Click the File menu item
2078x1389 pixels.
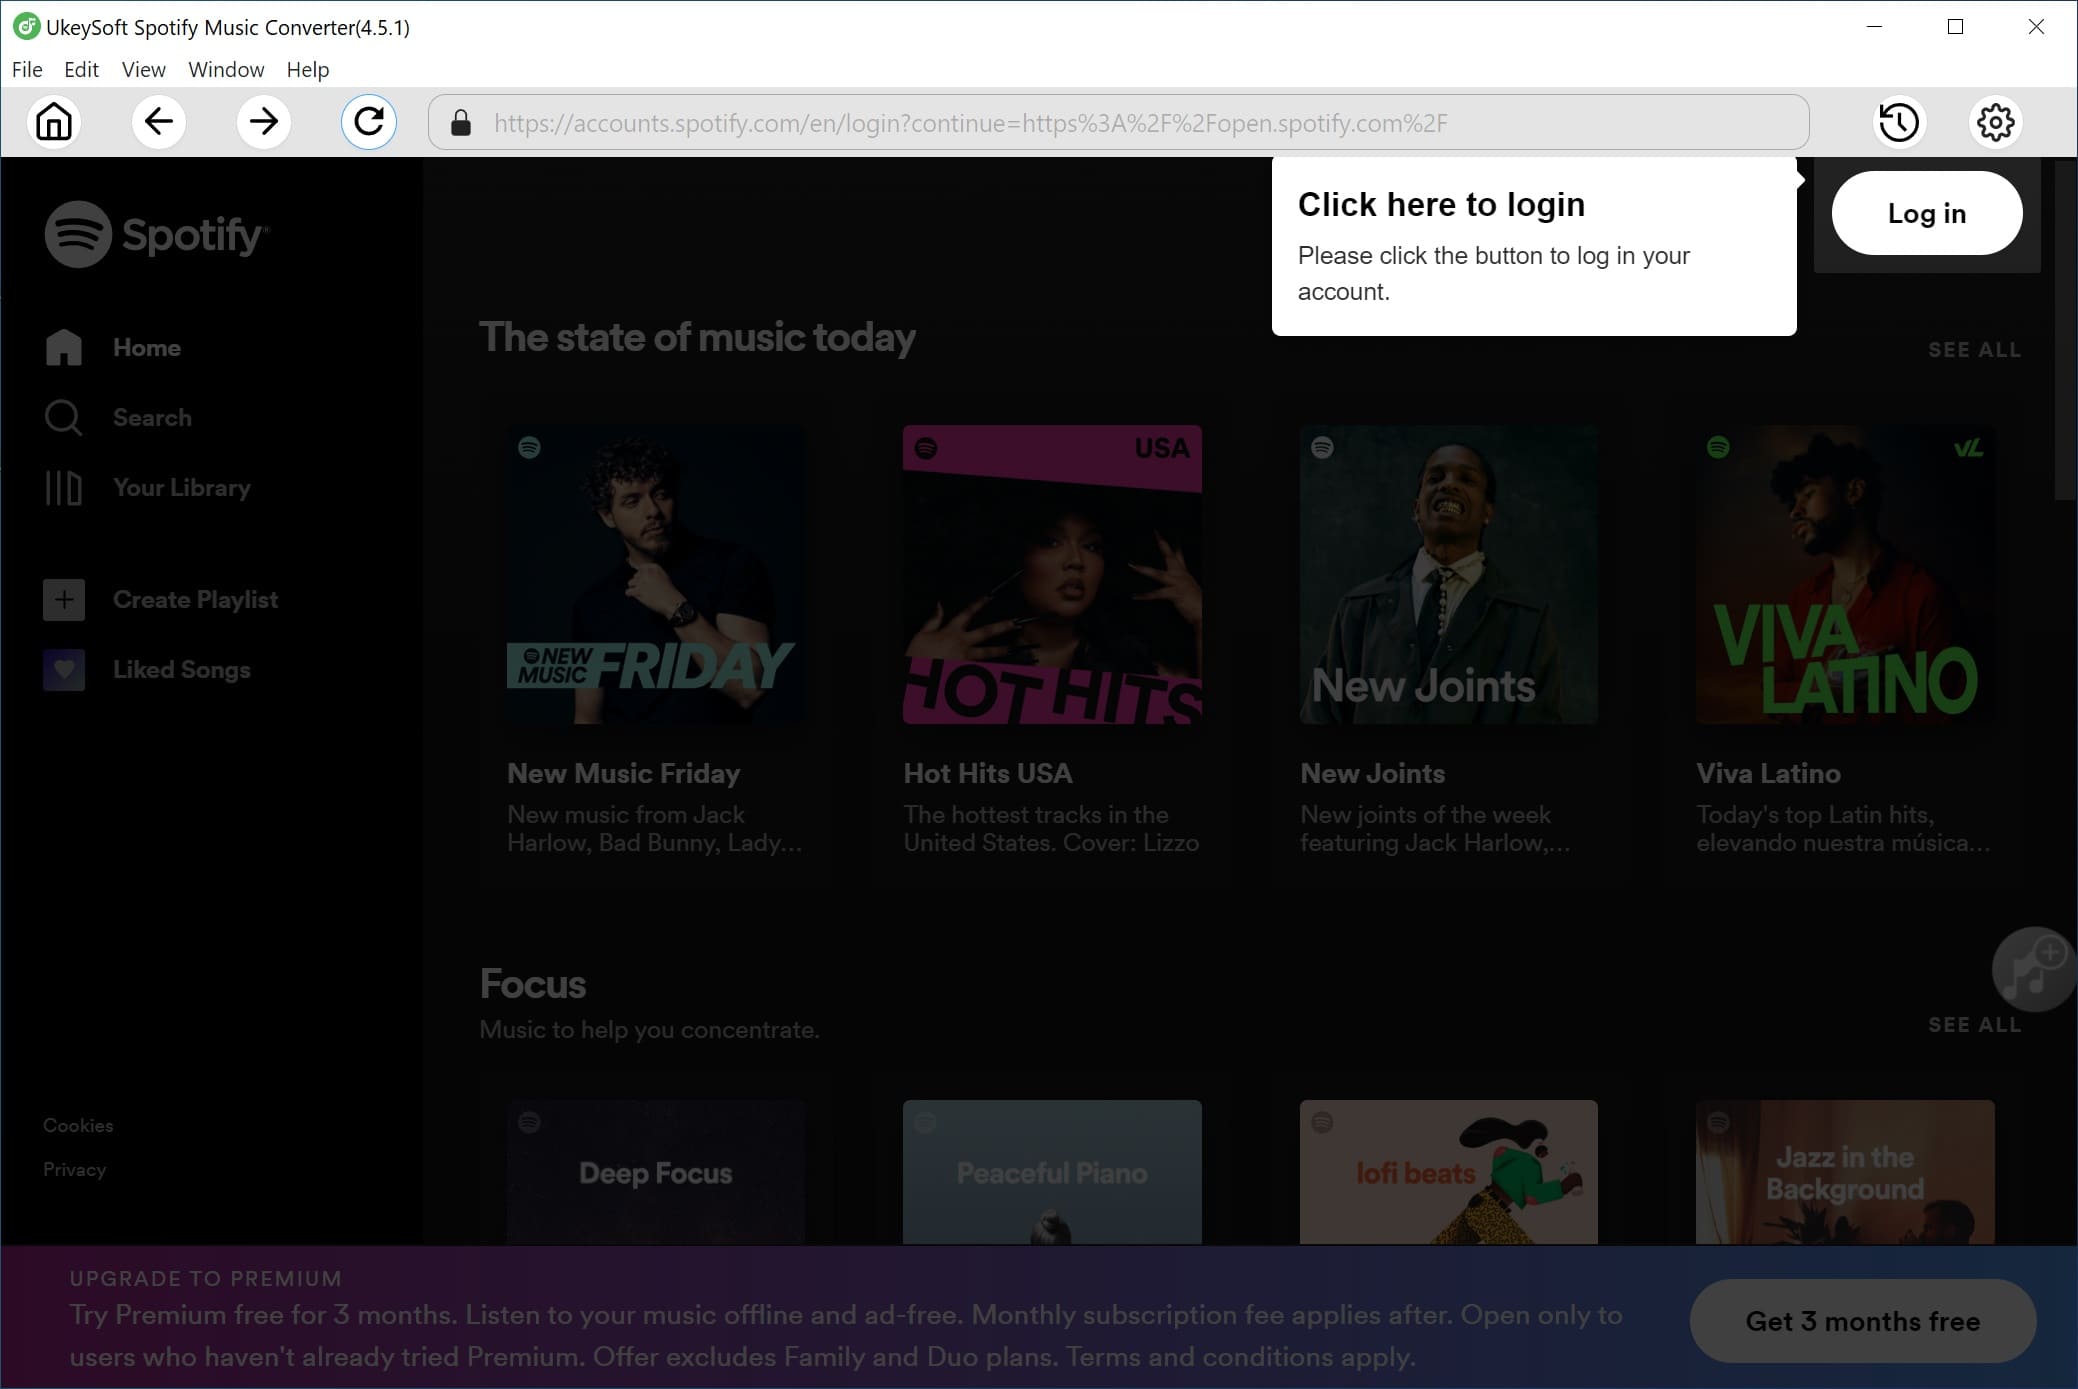coord(26,68)
